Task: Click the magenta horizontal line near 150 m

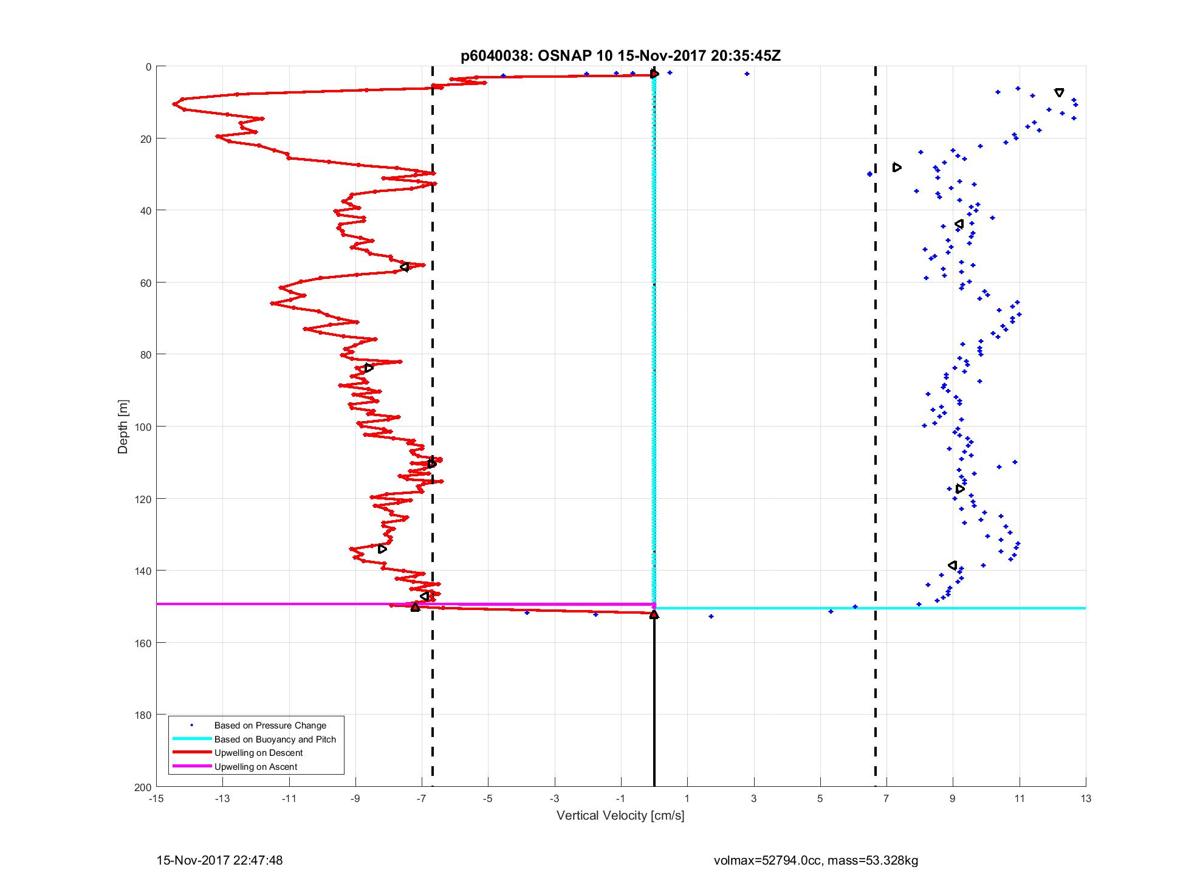Action: pyautogui.click(x=405, y=604)
